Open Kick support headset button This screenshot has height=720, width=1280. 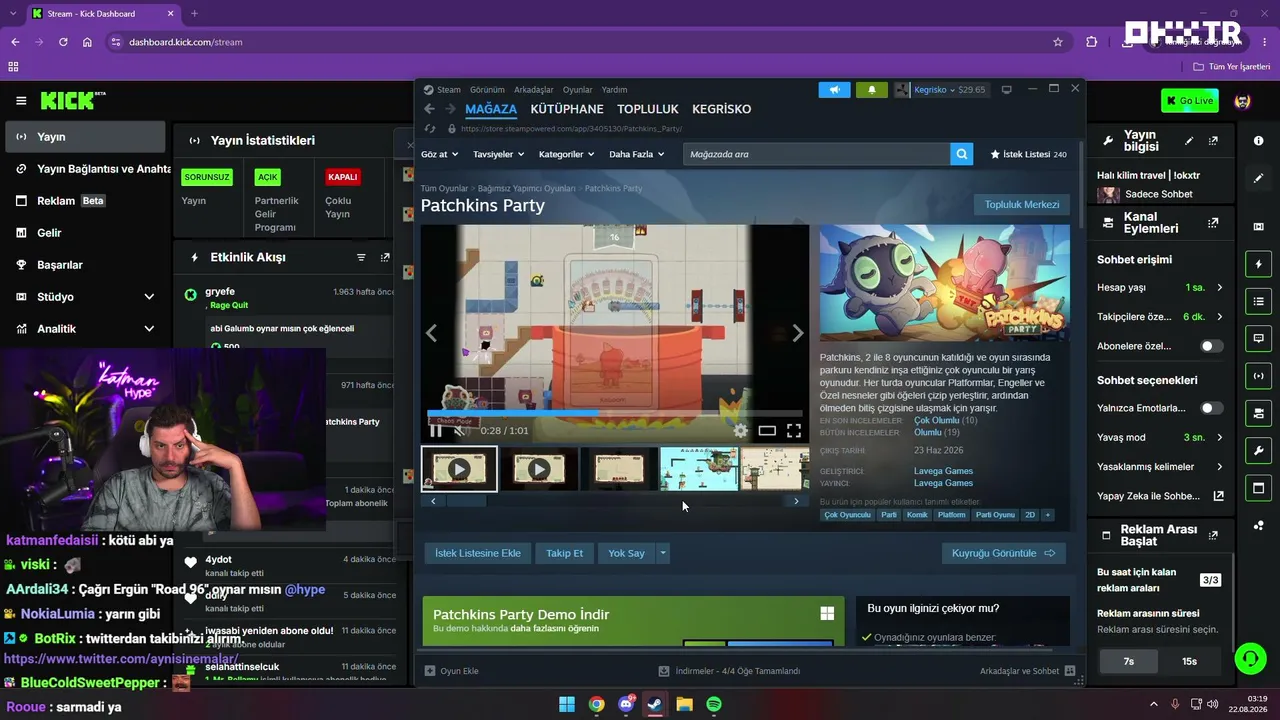[x=1250, y=658]
